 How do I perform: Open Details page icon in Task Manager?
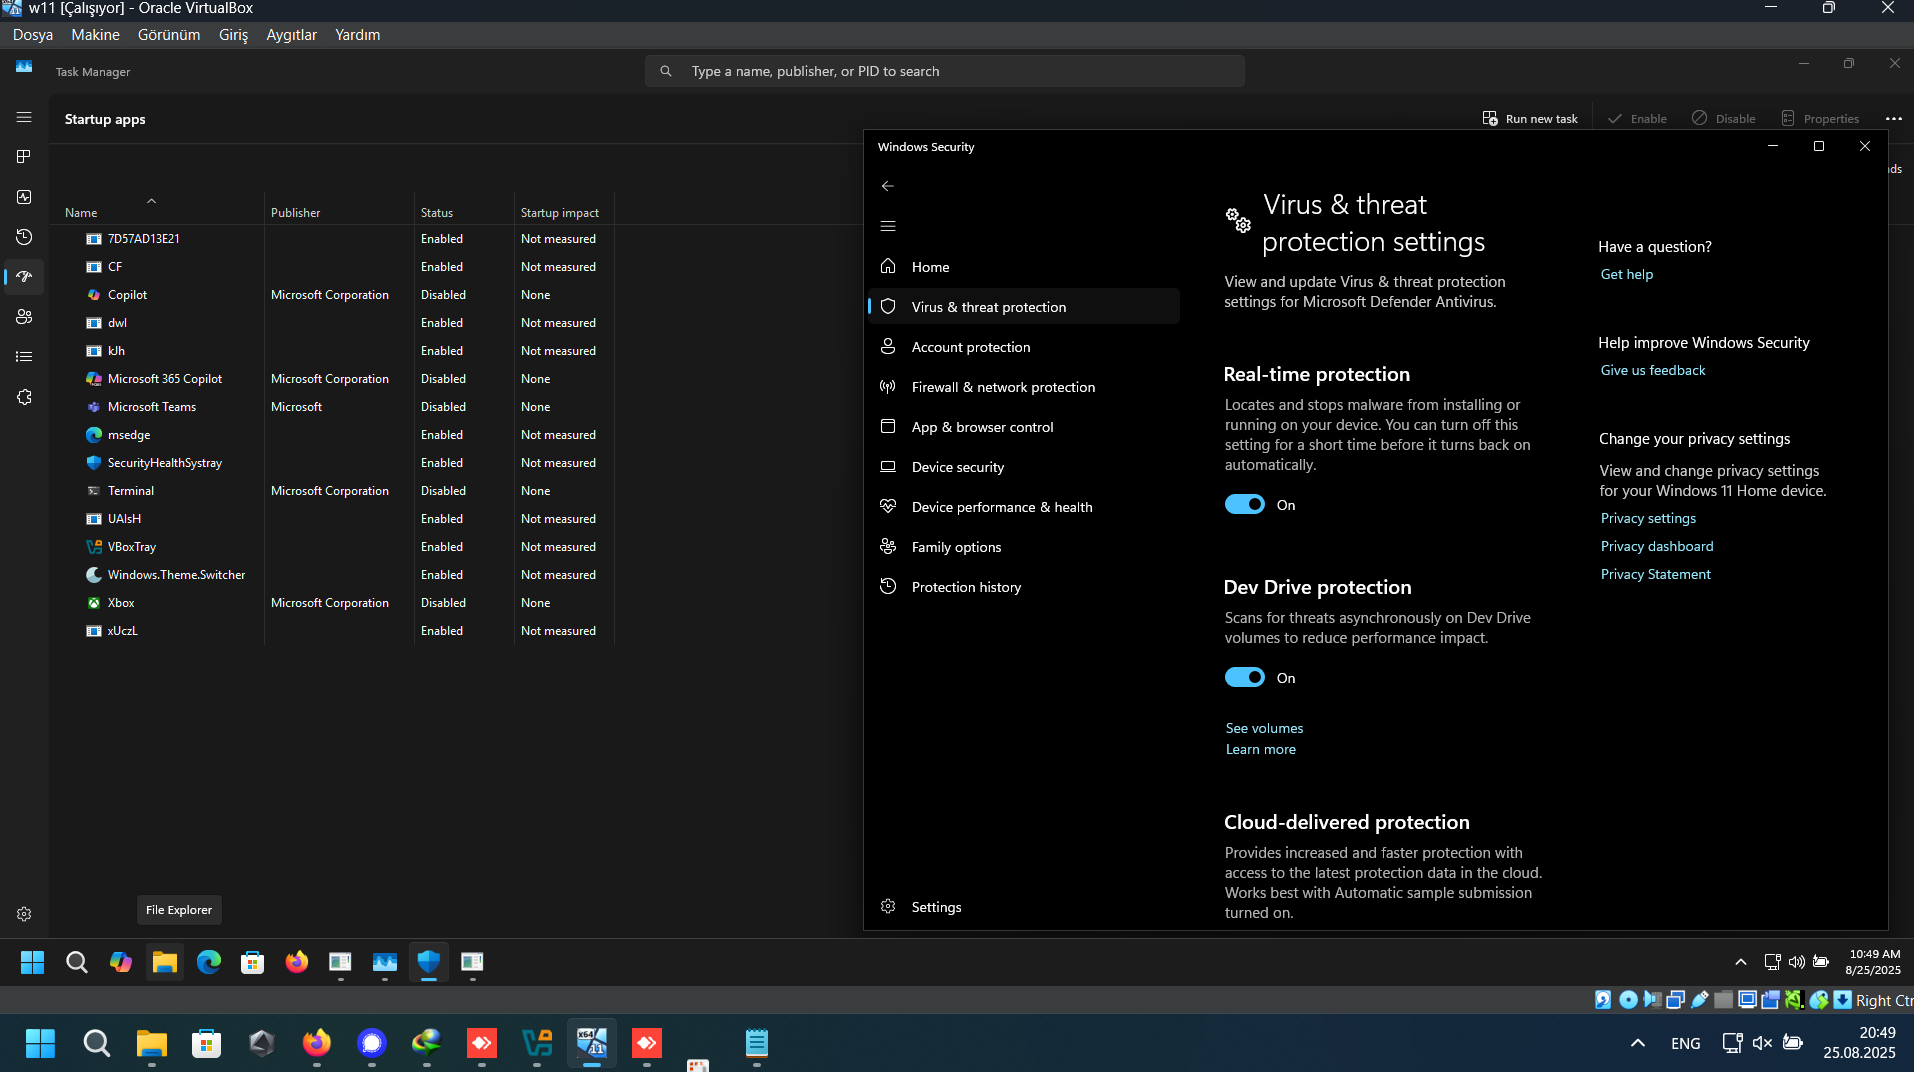click(x=24, y=357)
